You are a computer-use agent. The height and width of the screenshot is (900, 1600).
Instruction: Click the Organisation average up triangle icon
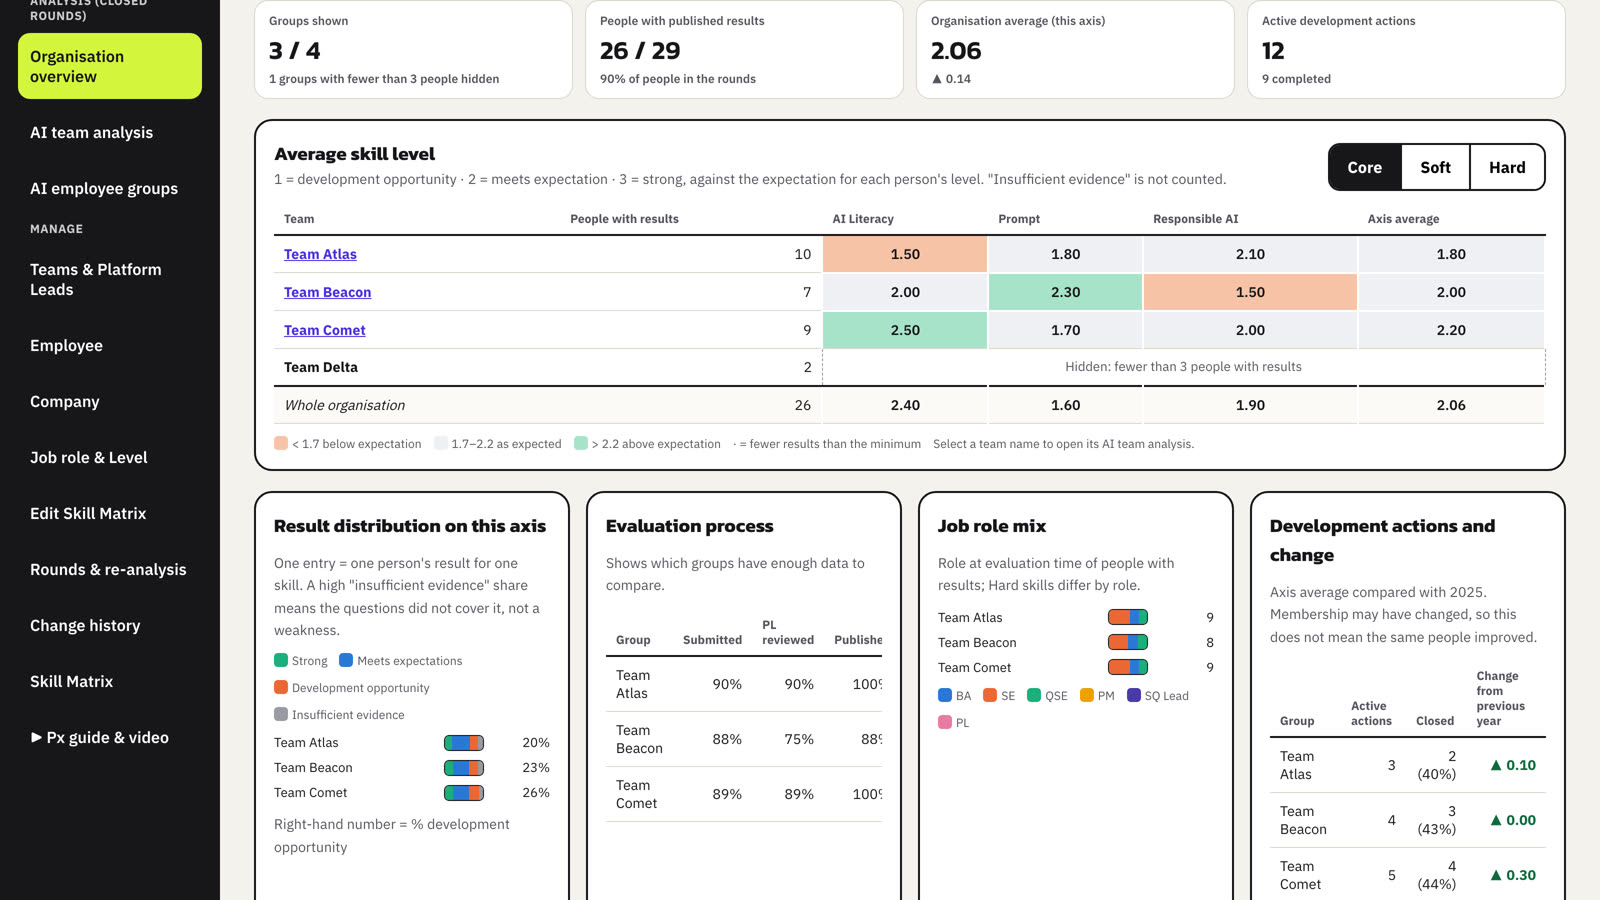pos(937,78)
